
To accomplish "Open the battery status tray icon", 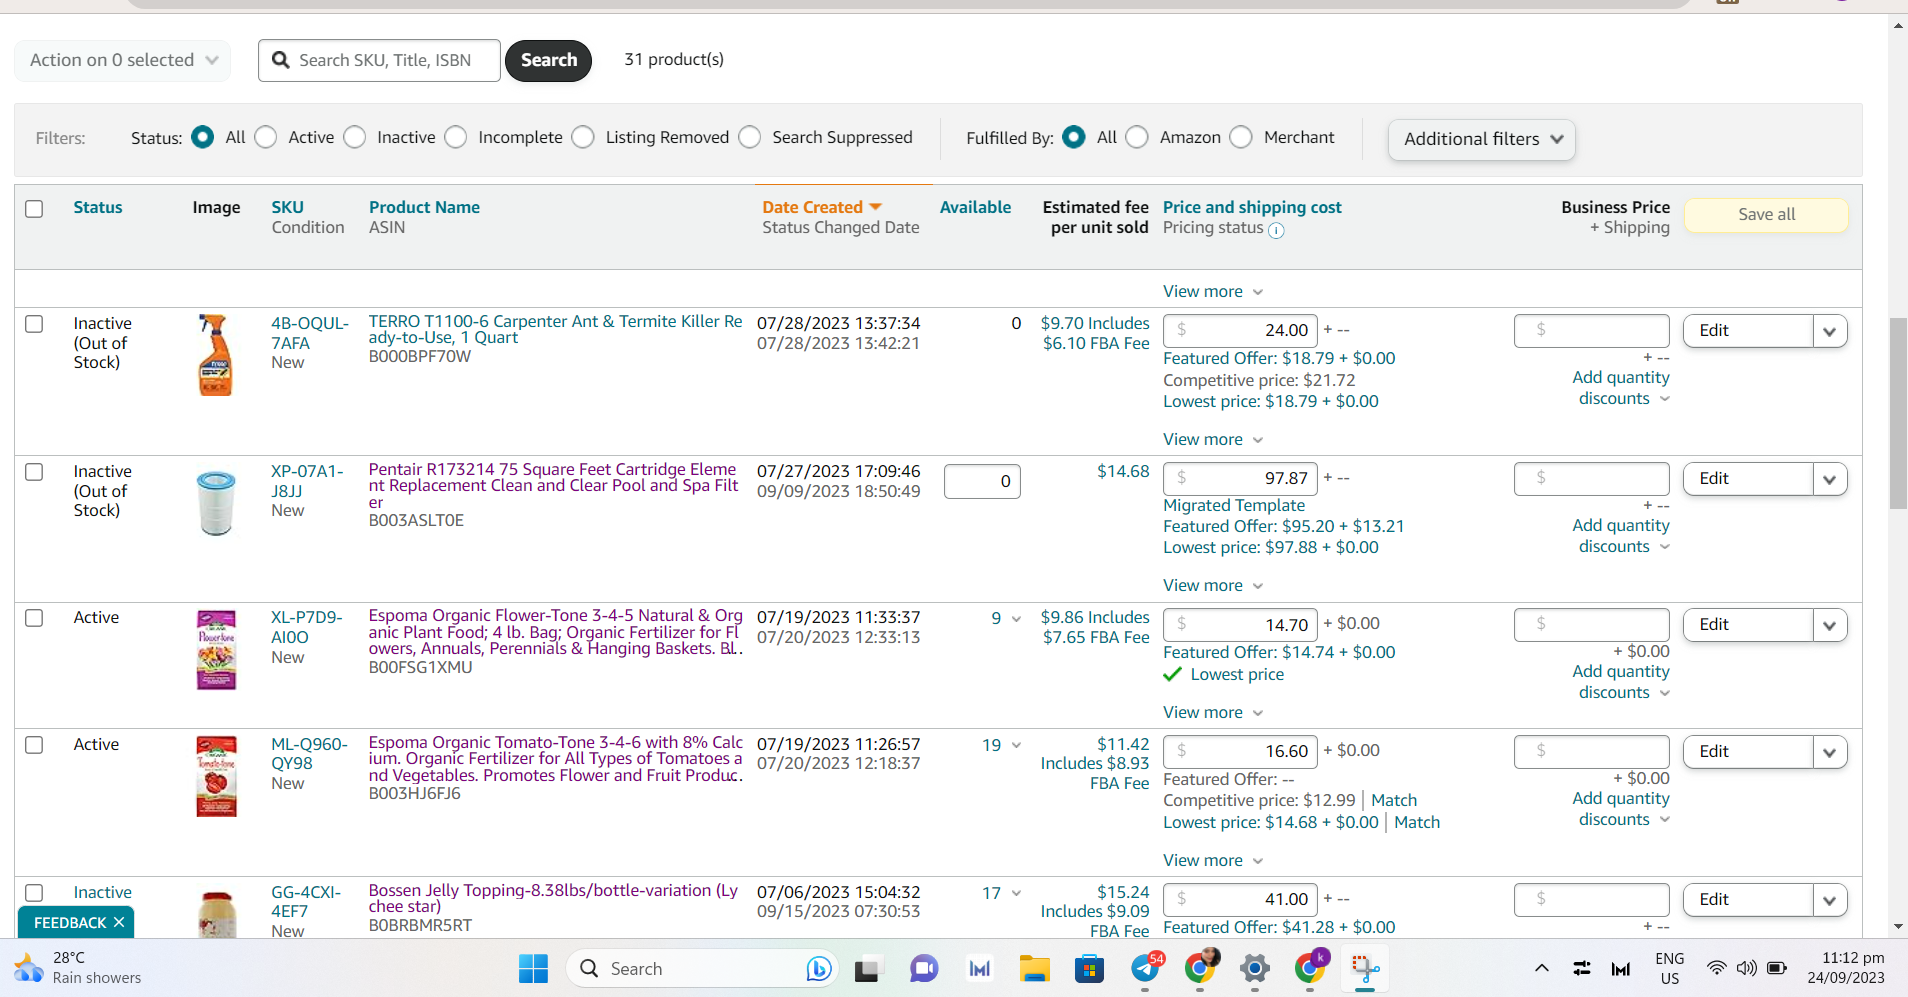I will [x=1777, y=968].
